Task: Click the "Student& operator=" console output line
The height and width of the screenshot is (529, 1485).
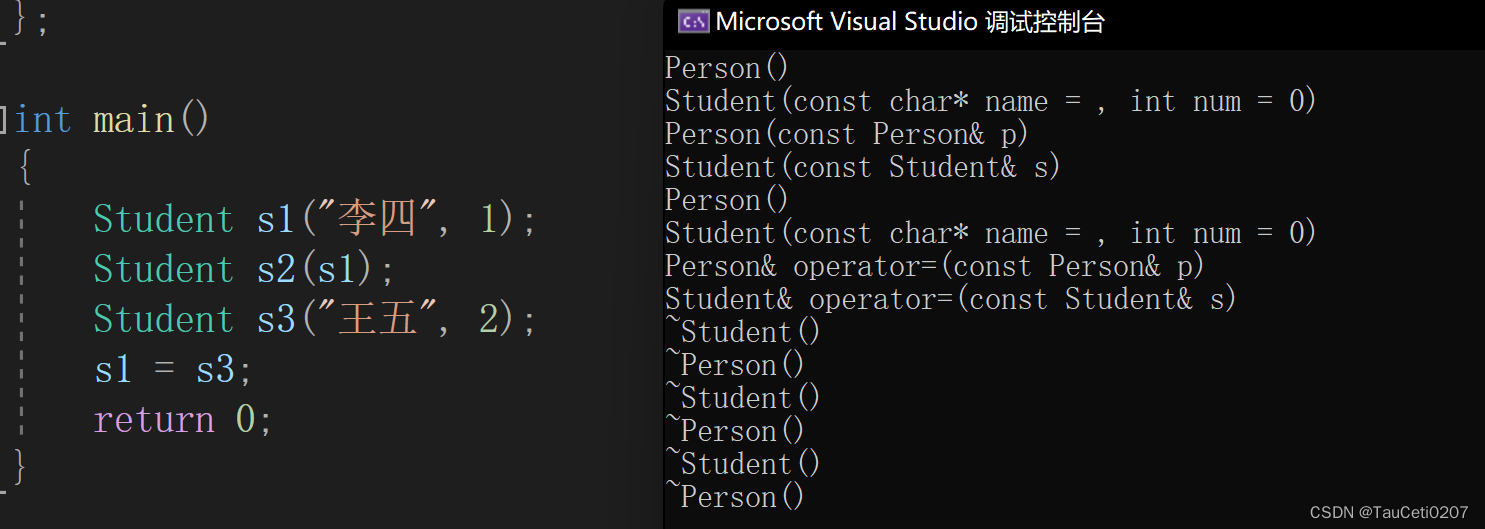Action: click(950, 299)
